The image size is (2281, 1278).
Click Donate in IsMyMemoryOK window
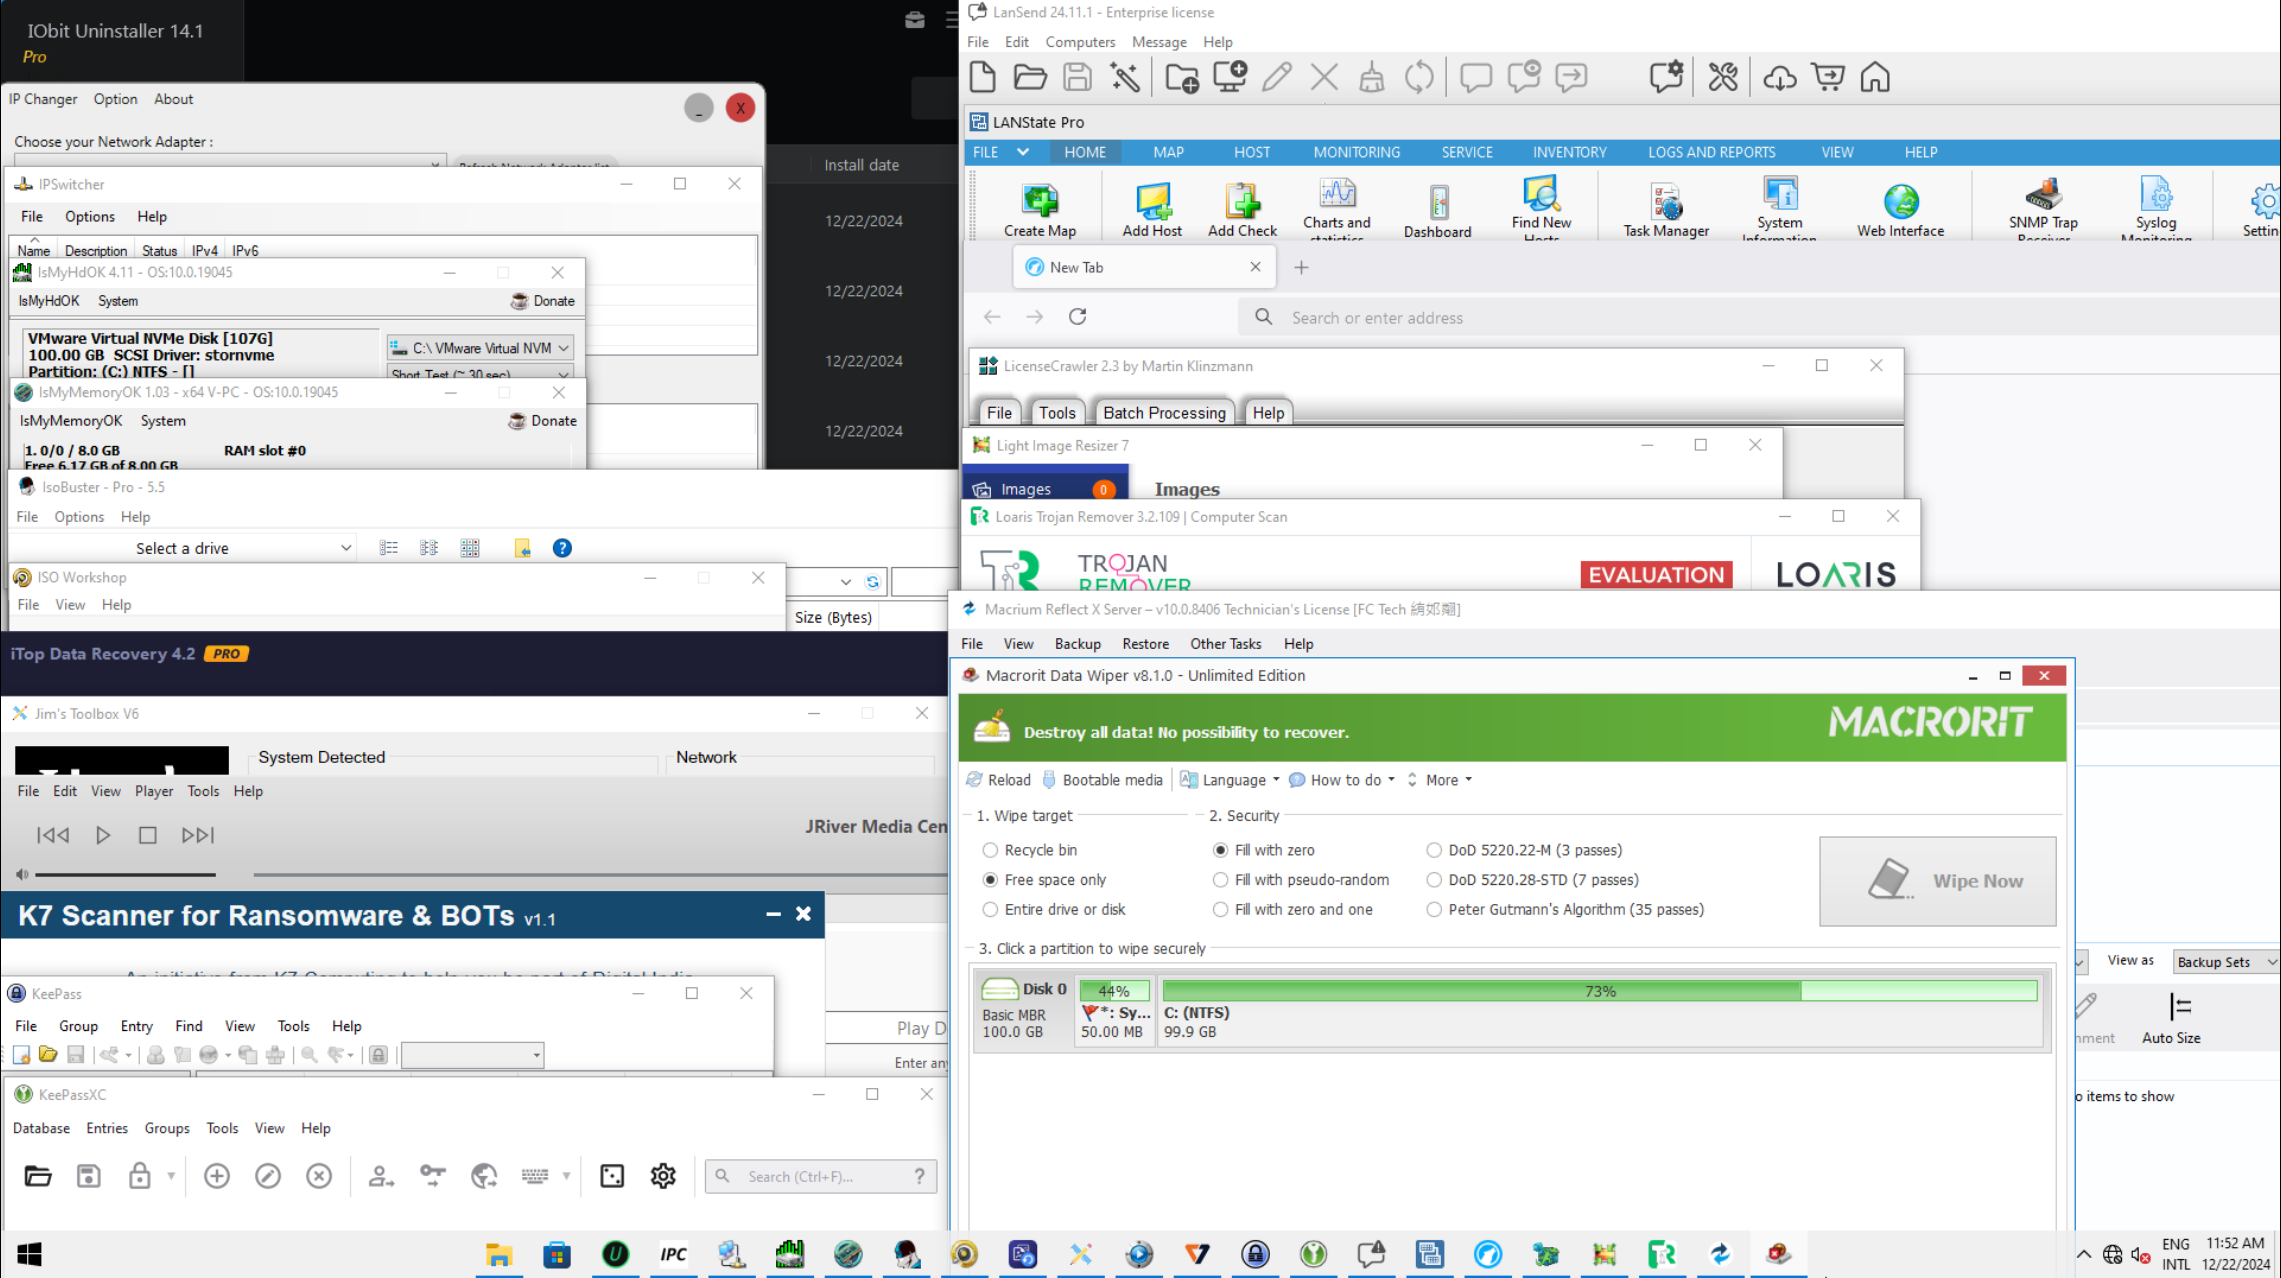543,421
